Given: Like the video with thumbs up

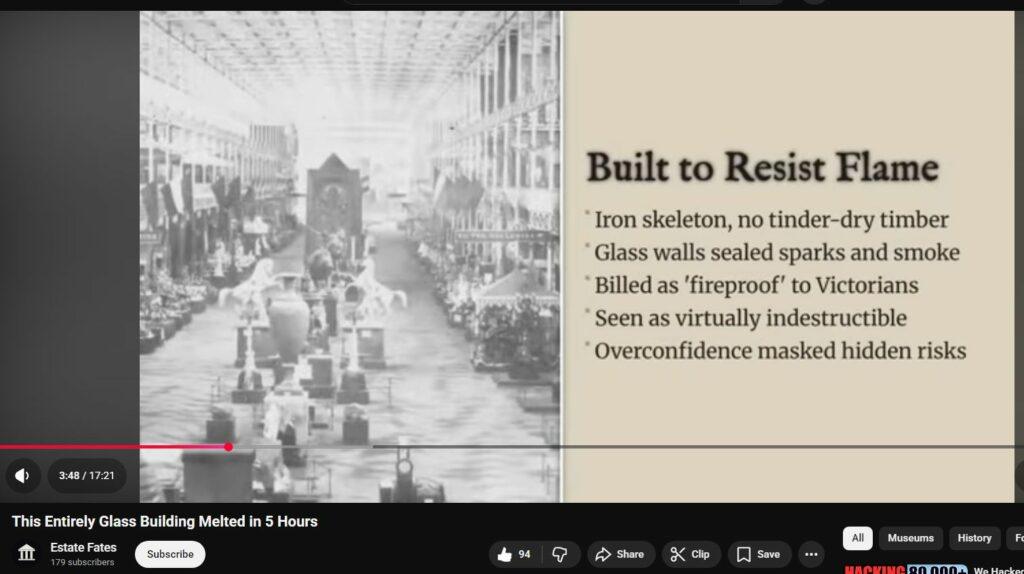Looking at the screenshot, I should tap(514, 554).
